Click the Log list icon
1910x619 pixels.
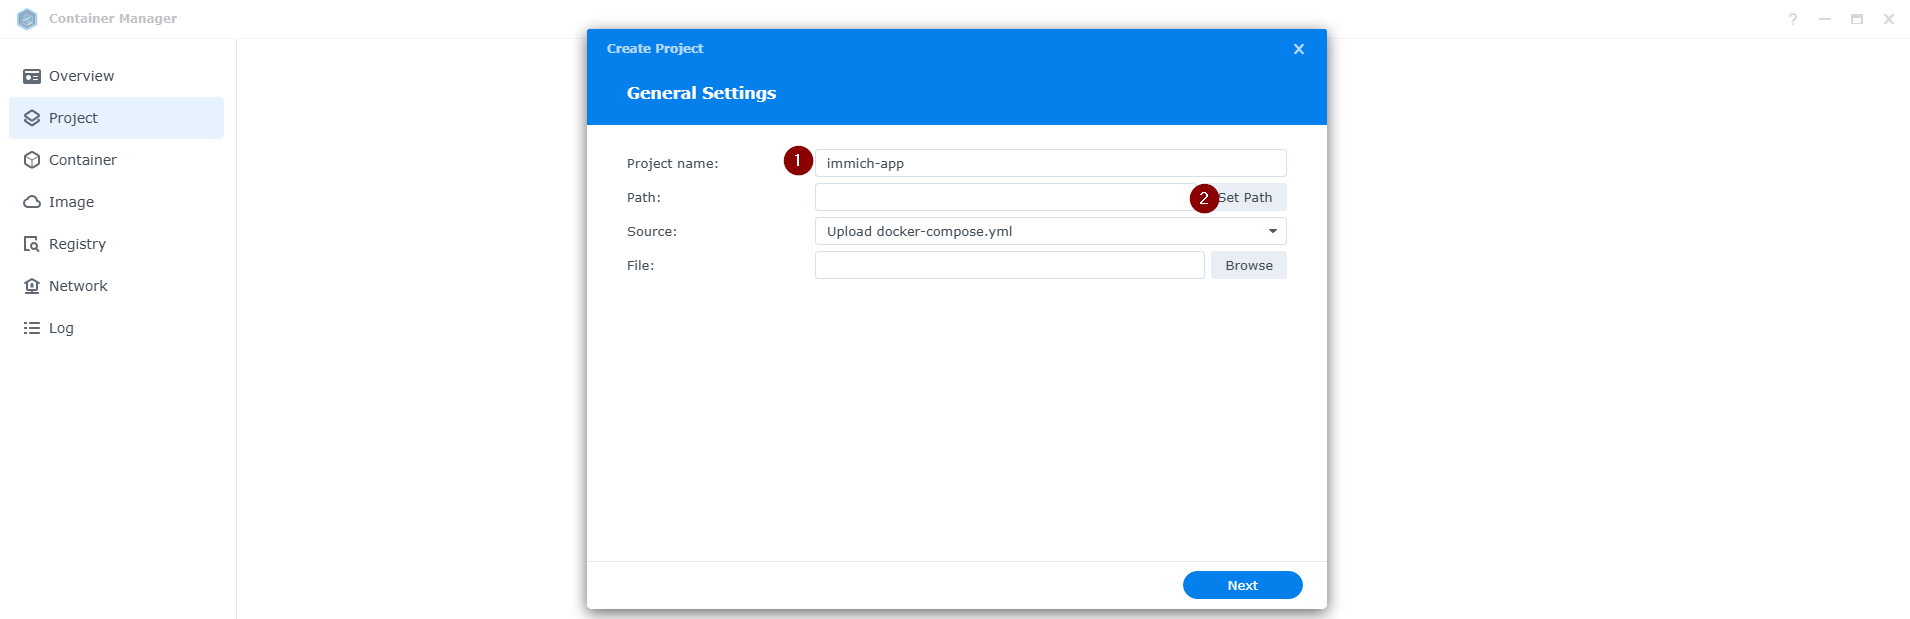tap(32, 328)
